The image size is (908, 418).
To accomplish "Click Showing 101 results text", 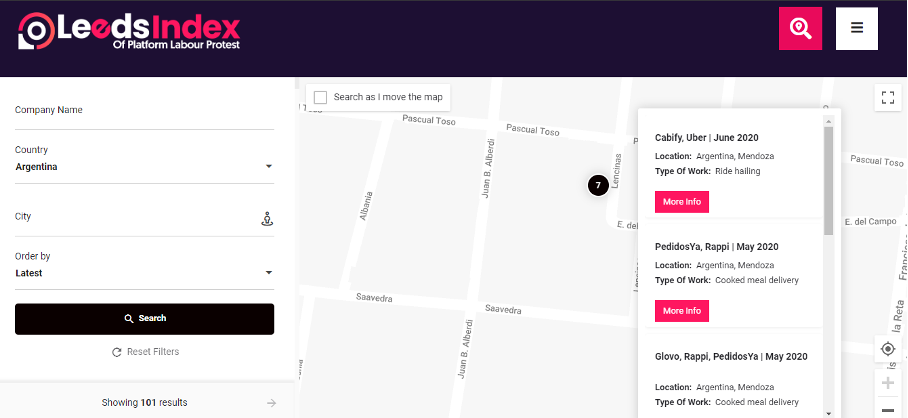I will pos(144,402).
